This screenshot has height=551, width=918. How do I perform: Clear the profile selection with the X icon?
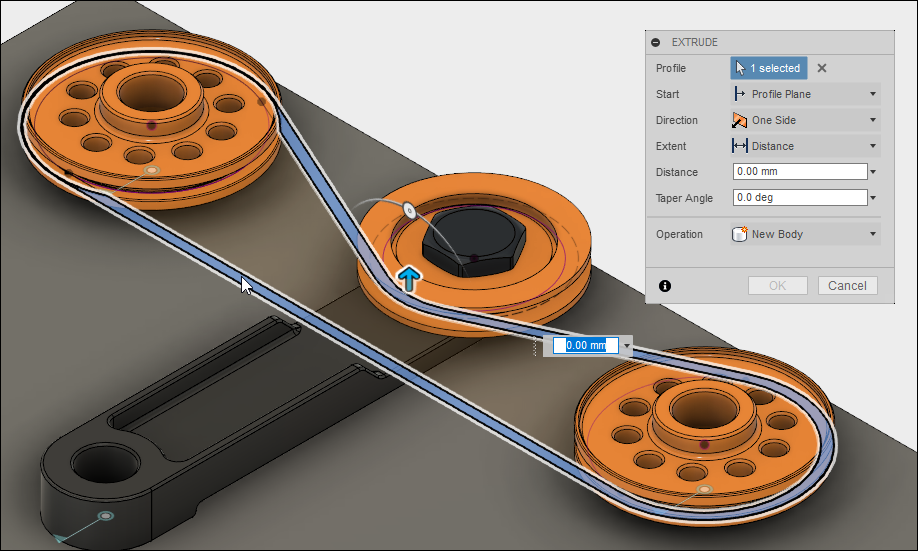tap(822, 68)
